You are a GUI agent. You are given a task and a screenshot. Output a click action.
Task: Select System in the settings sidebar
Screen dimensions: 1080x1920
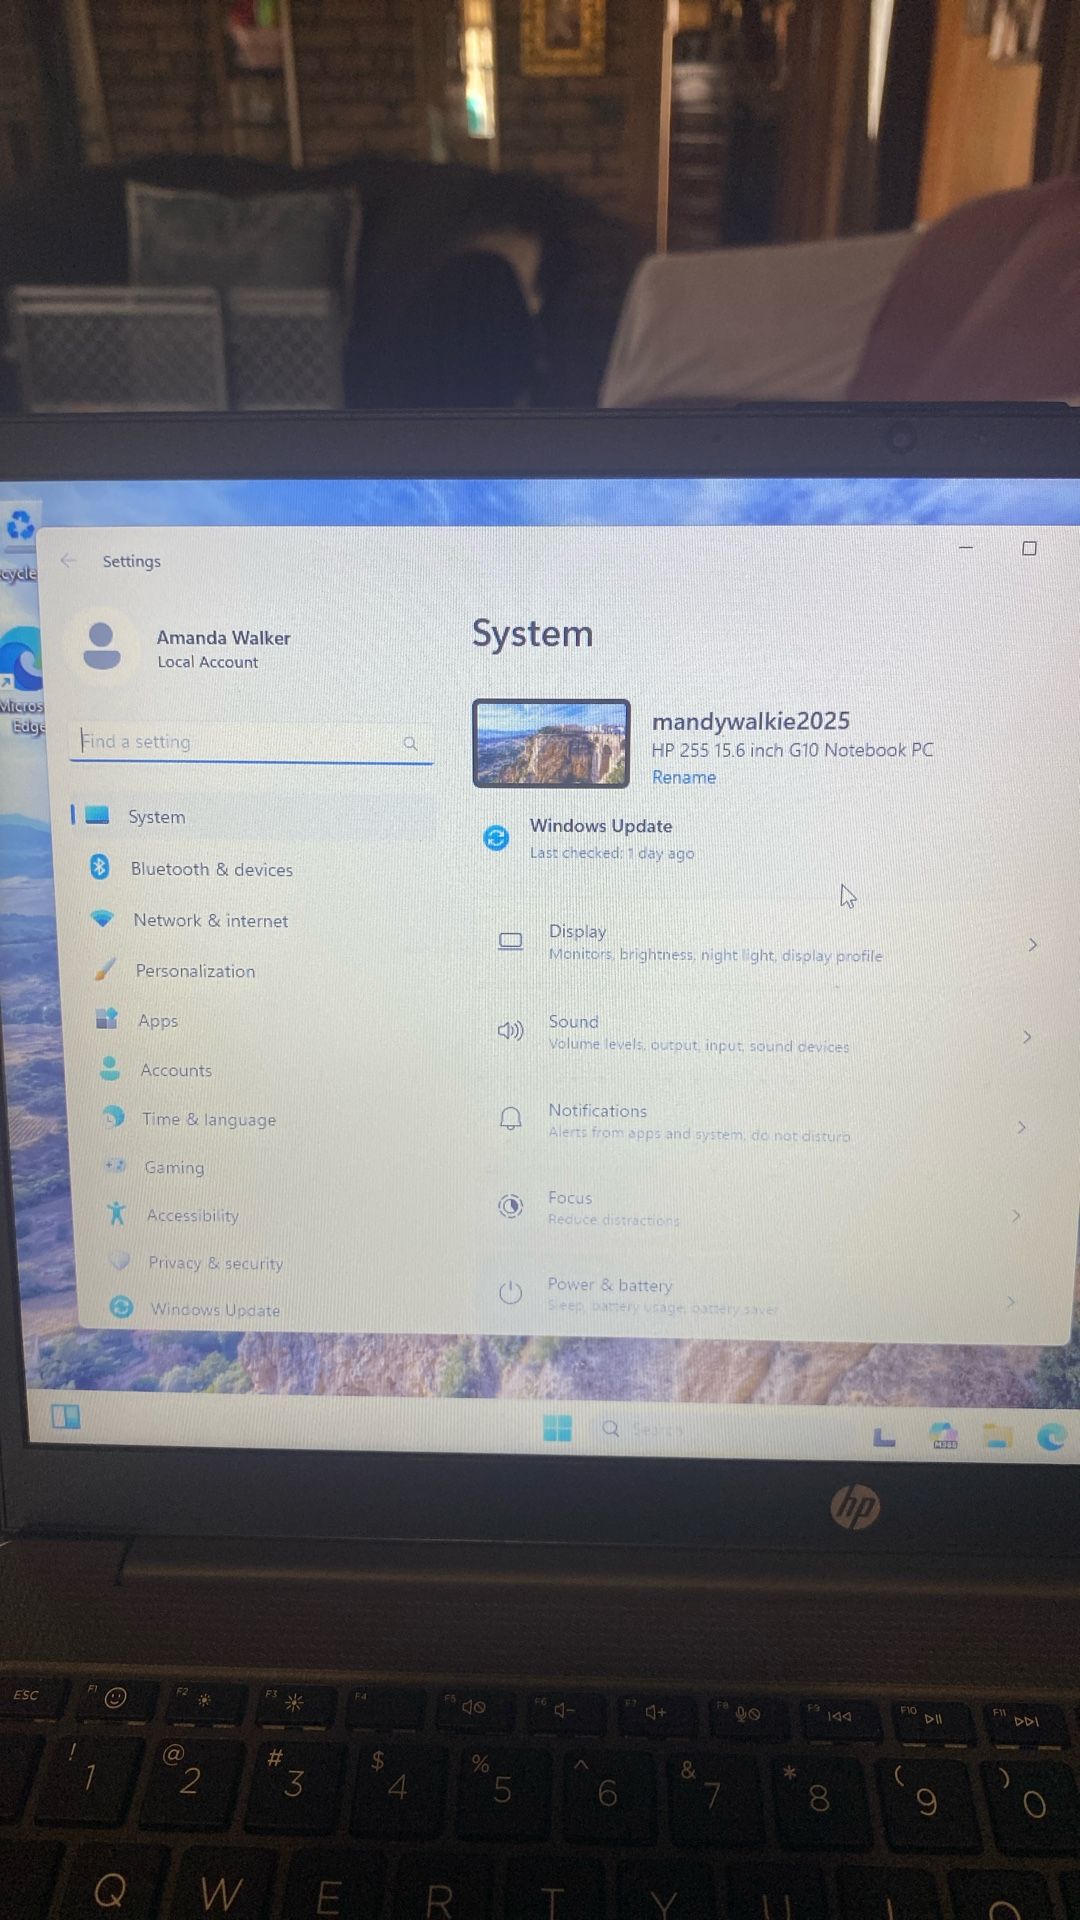click(x=252, y=816)
